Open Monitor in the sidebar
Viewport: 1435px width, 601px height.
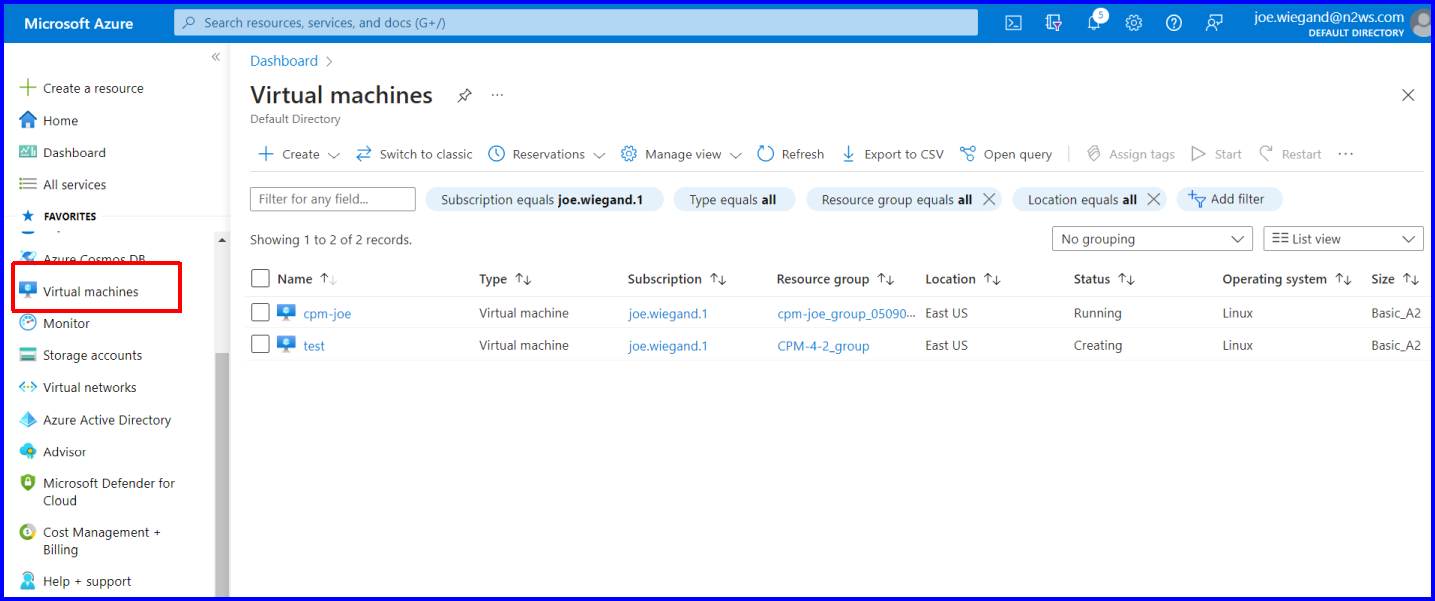click(x=55, y=323)
